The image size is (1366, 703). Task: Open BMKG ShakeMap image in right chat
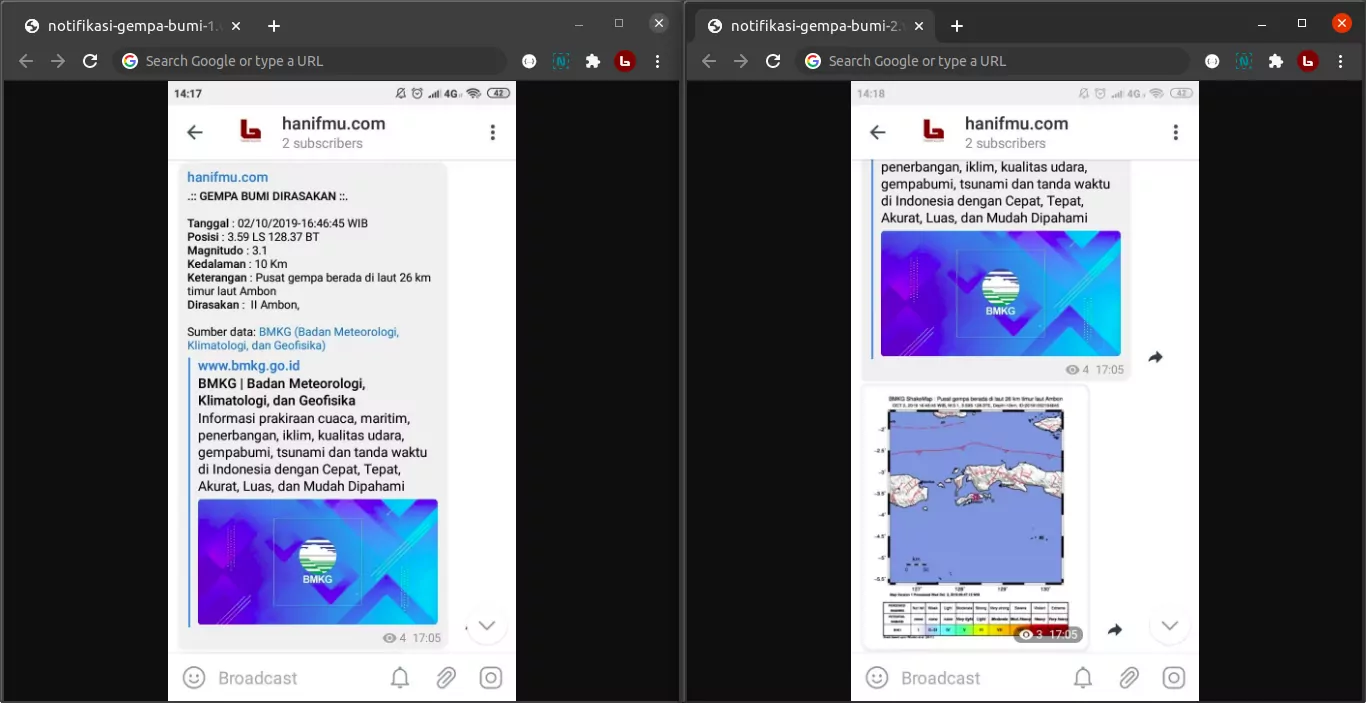(x=975, y=519)
